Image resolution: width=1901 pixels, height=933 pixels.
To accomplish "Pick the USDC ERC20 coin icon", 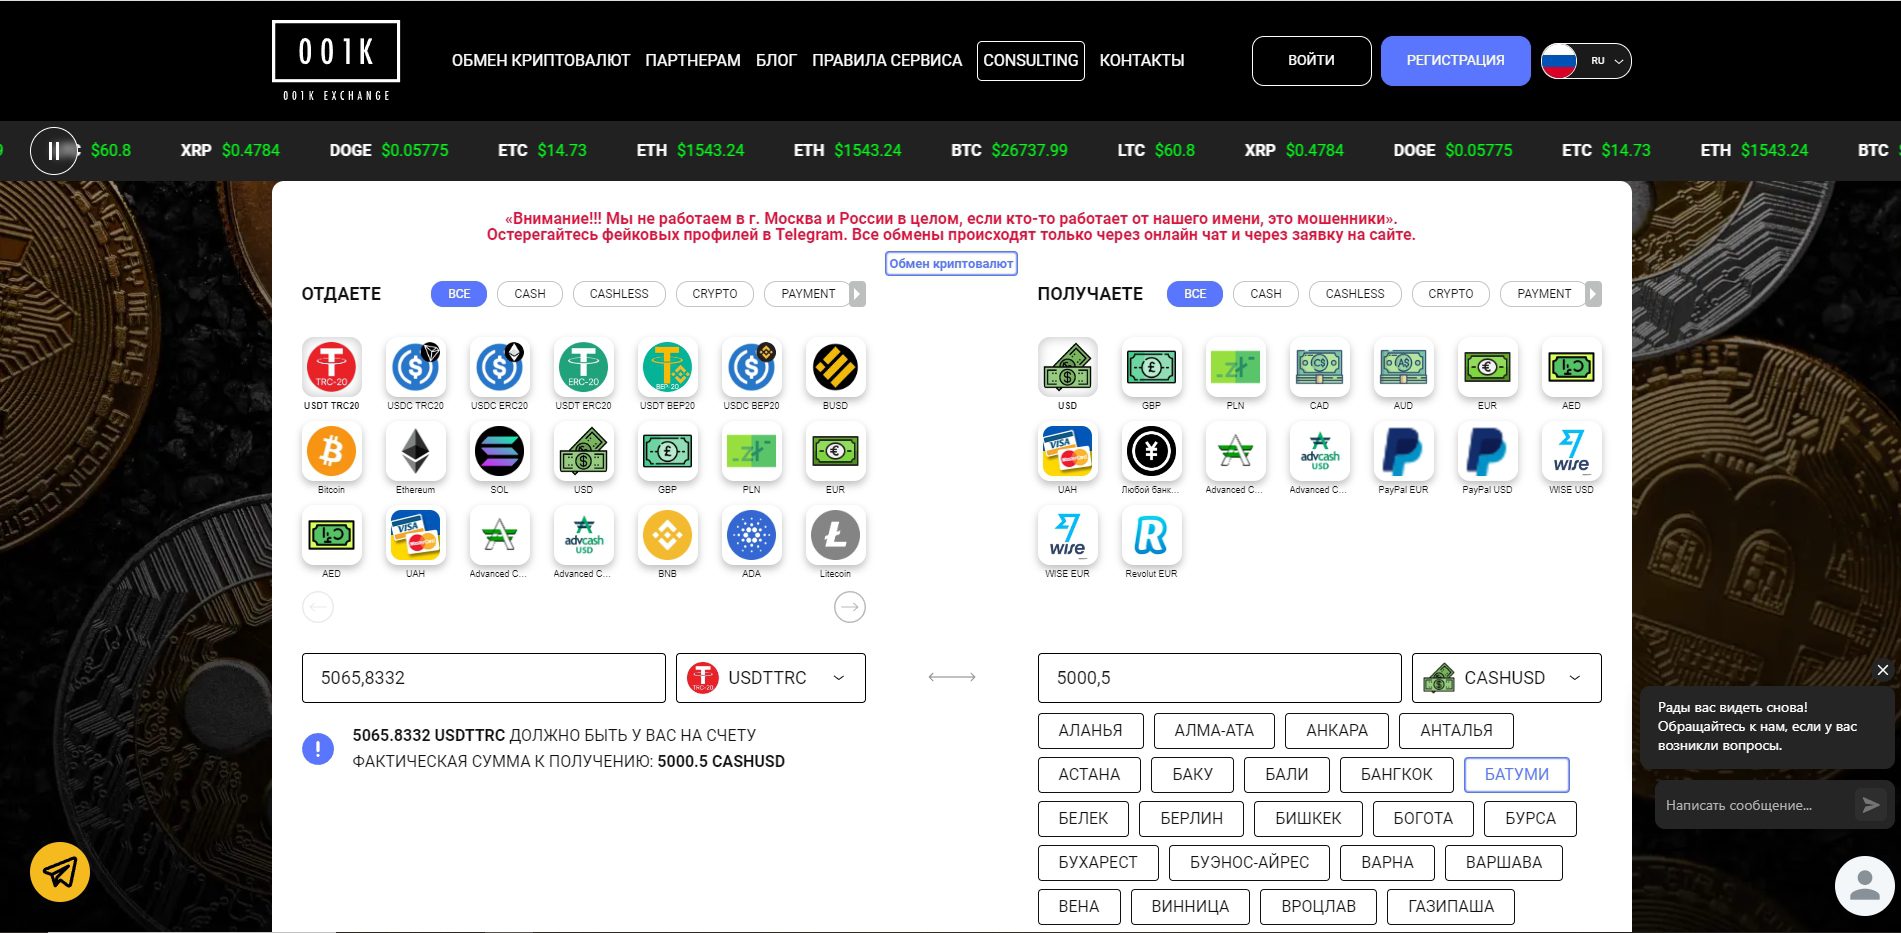I will [499, 367].
